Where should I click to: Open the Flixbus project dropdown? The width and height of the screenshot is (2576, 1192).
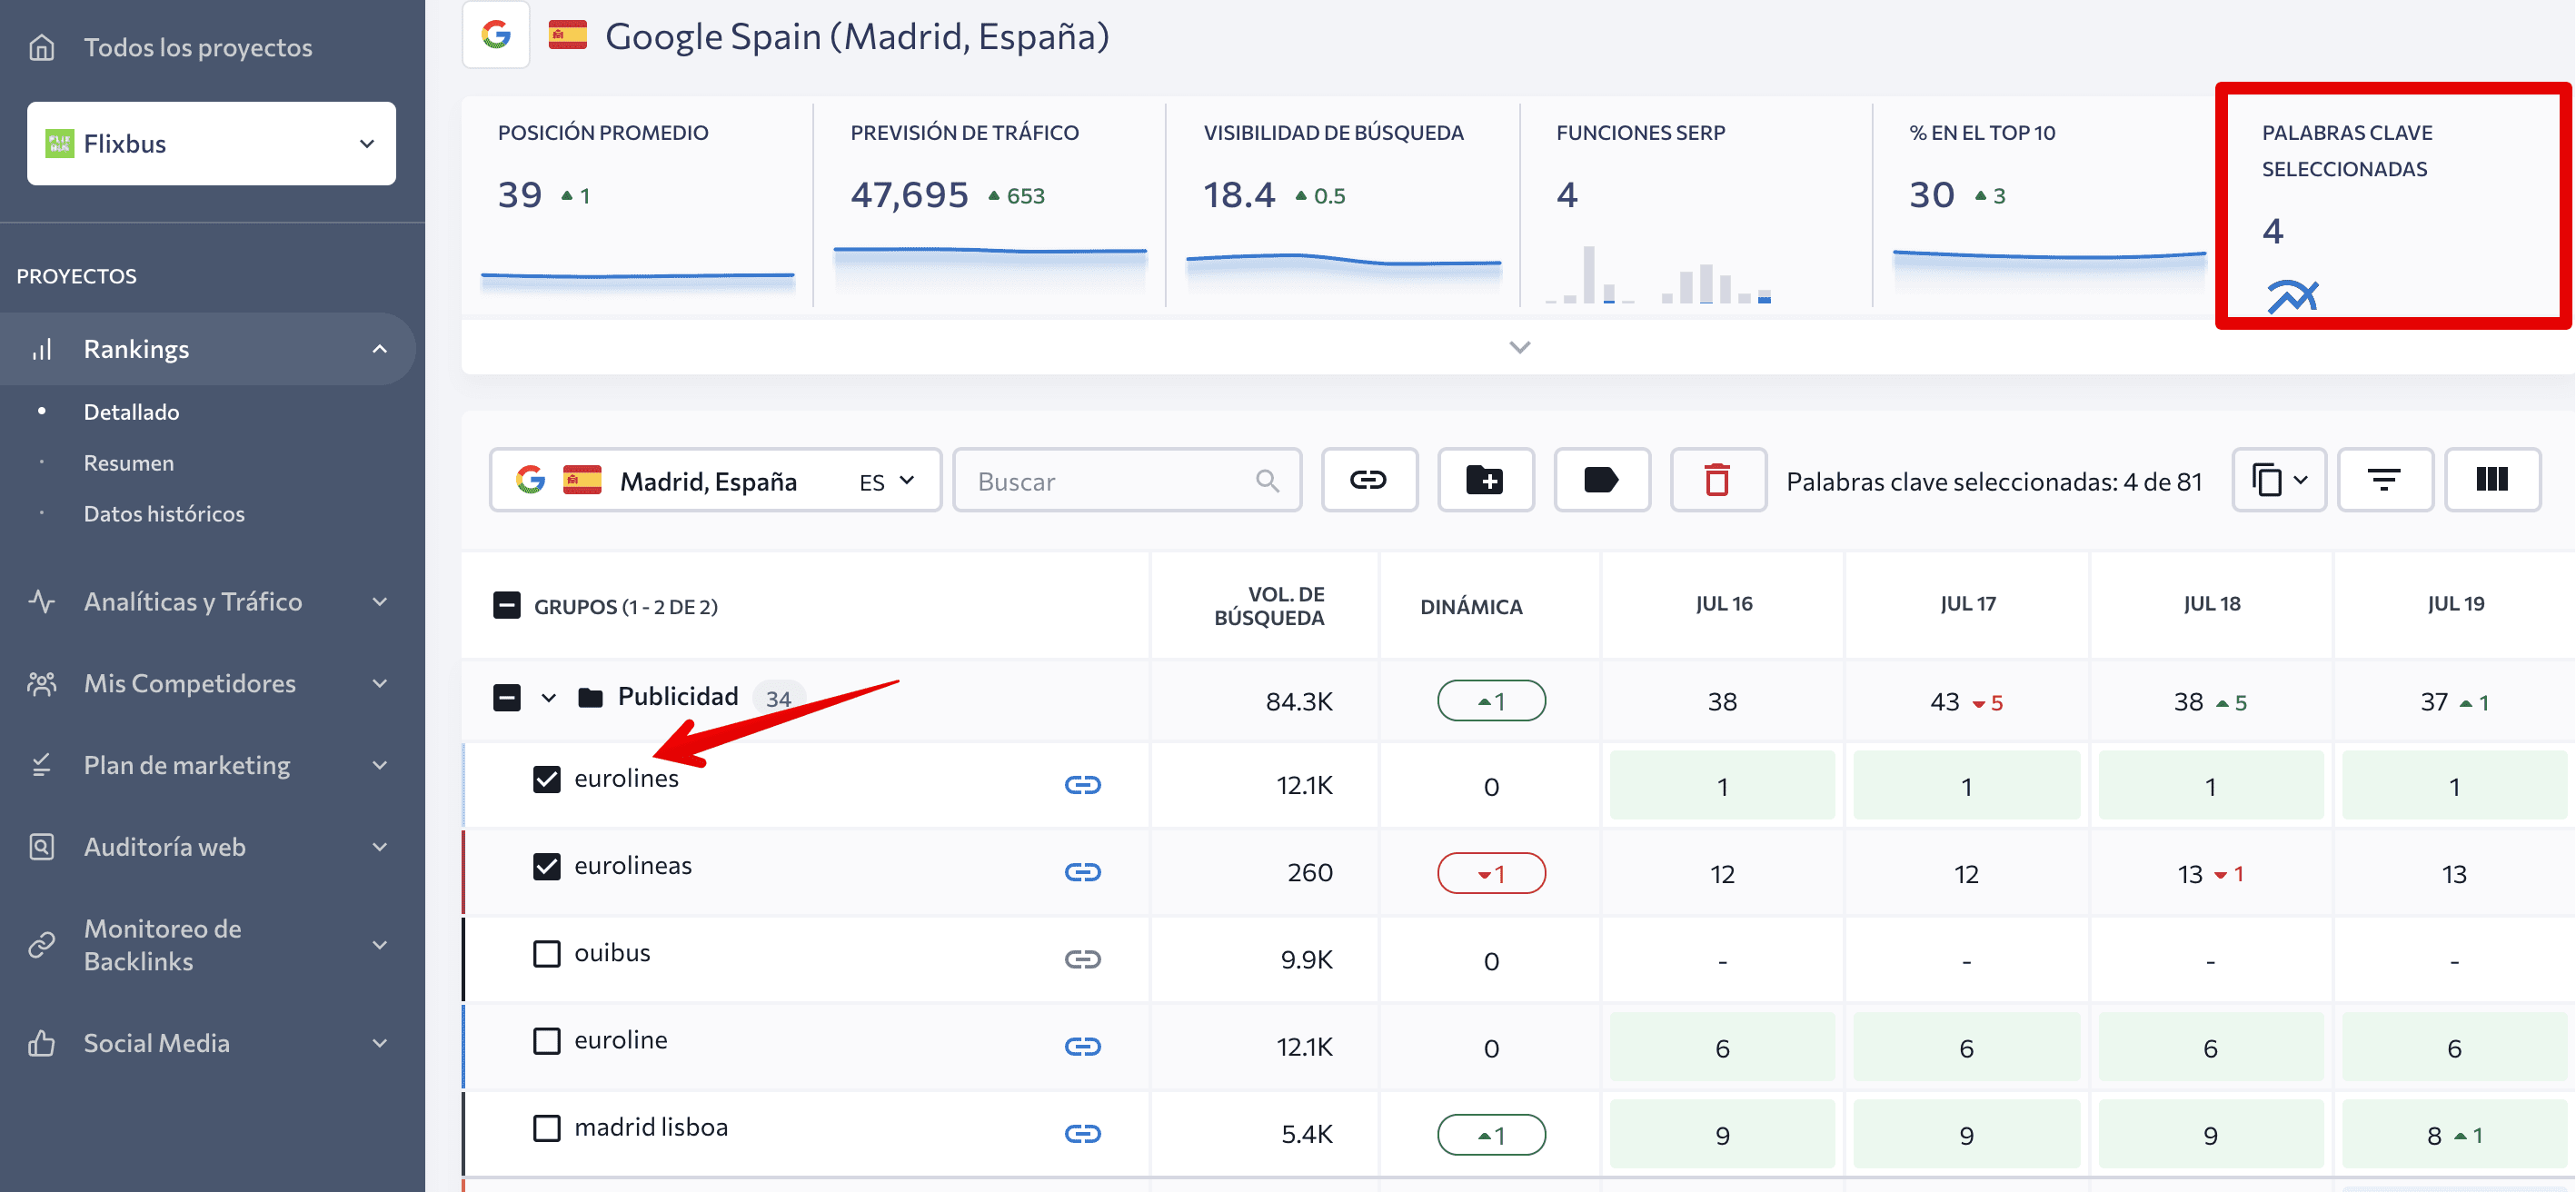pos(211,143)
